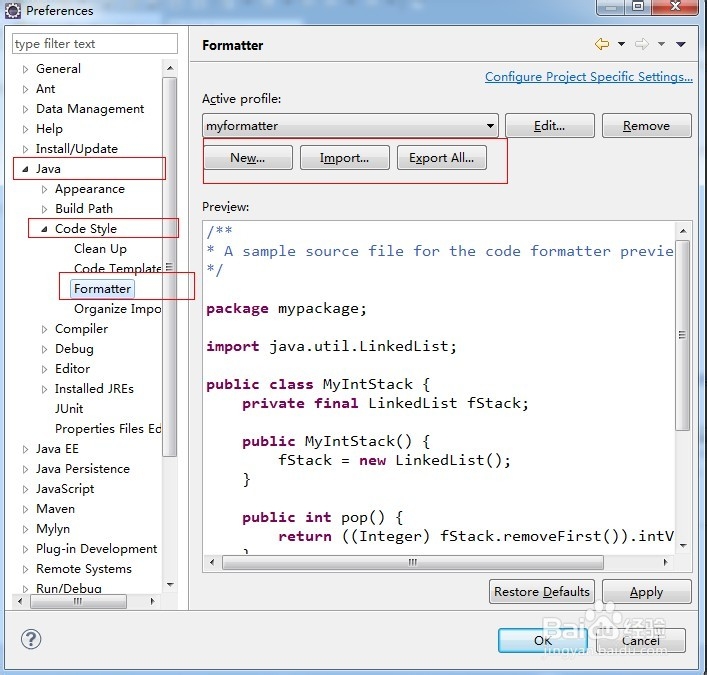Expand the General tree node

(25, 69)
